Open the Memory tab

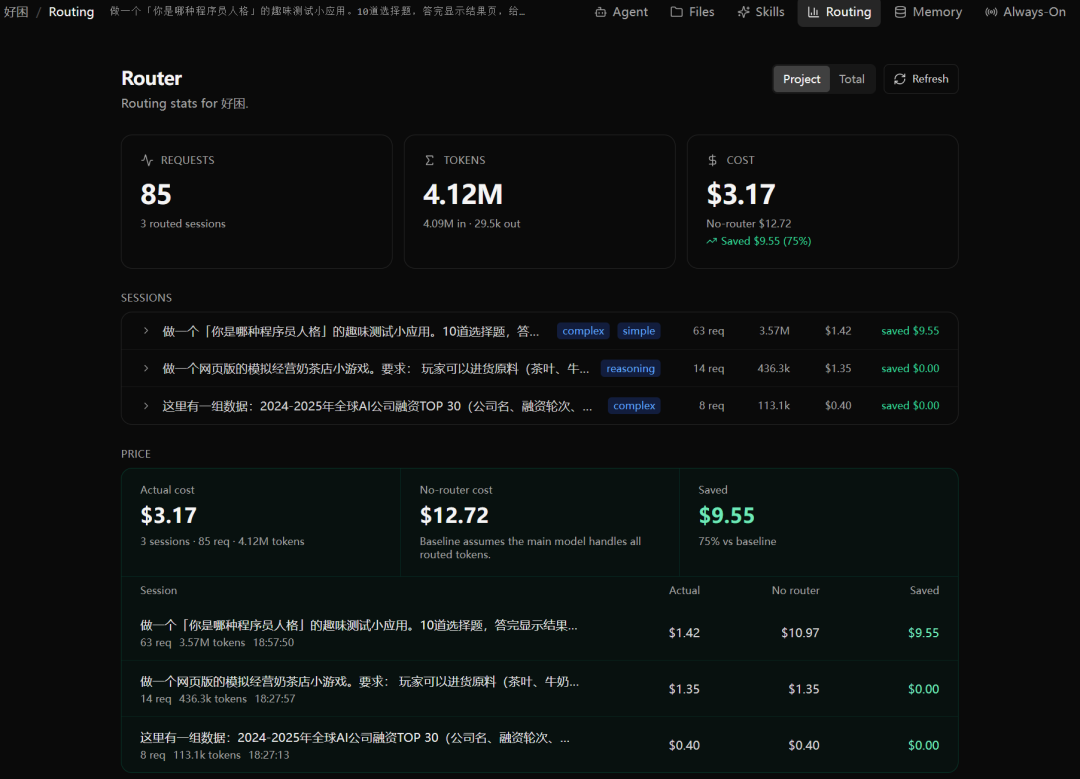tap(928, 12)
